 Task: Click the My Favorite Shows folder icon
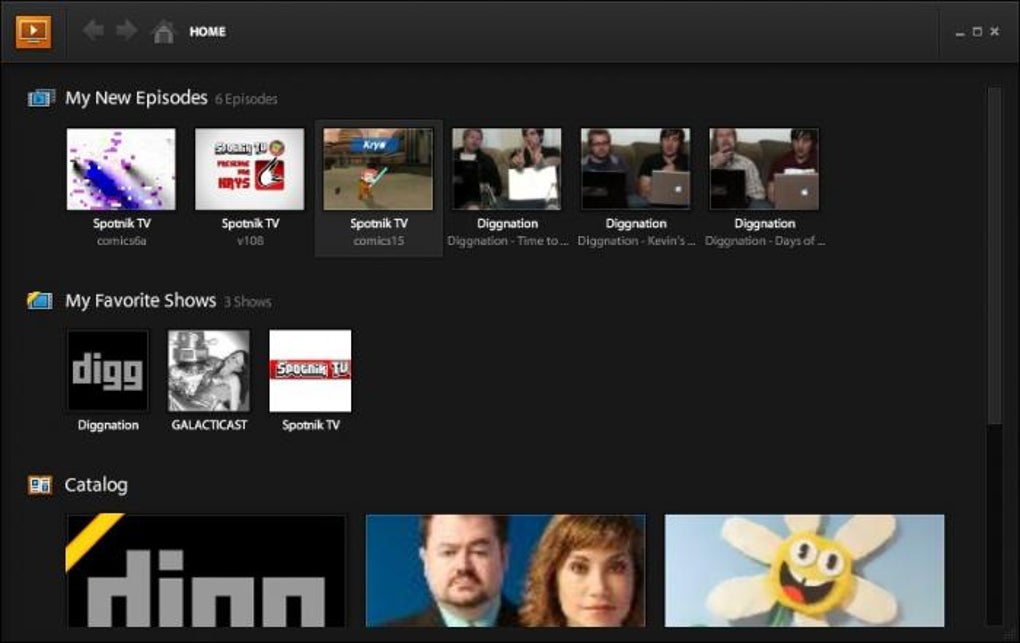pos(40,300)
